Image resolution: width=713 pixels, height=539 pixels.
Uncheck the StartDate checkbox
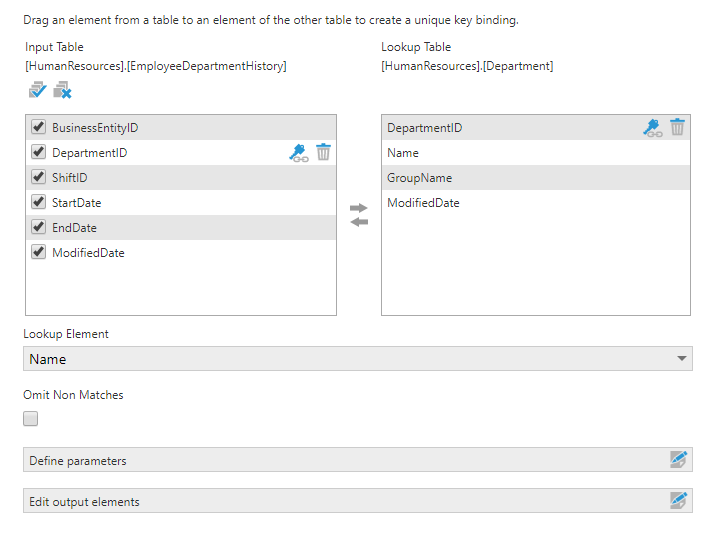(x=39, y=203)
